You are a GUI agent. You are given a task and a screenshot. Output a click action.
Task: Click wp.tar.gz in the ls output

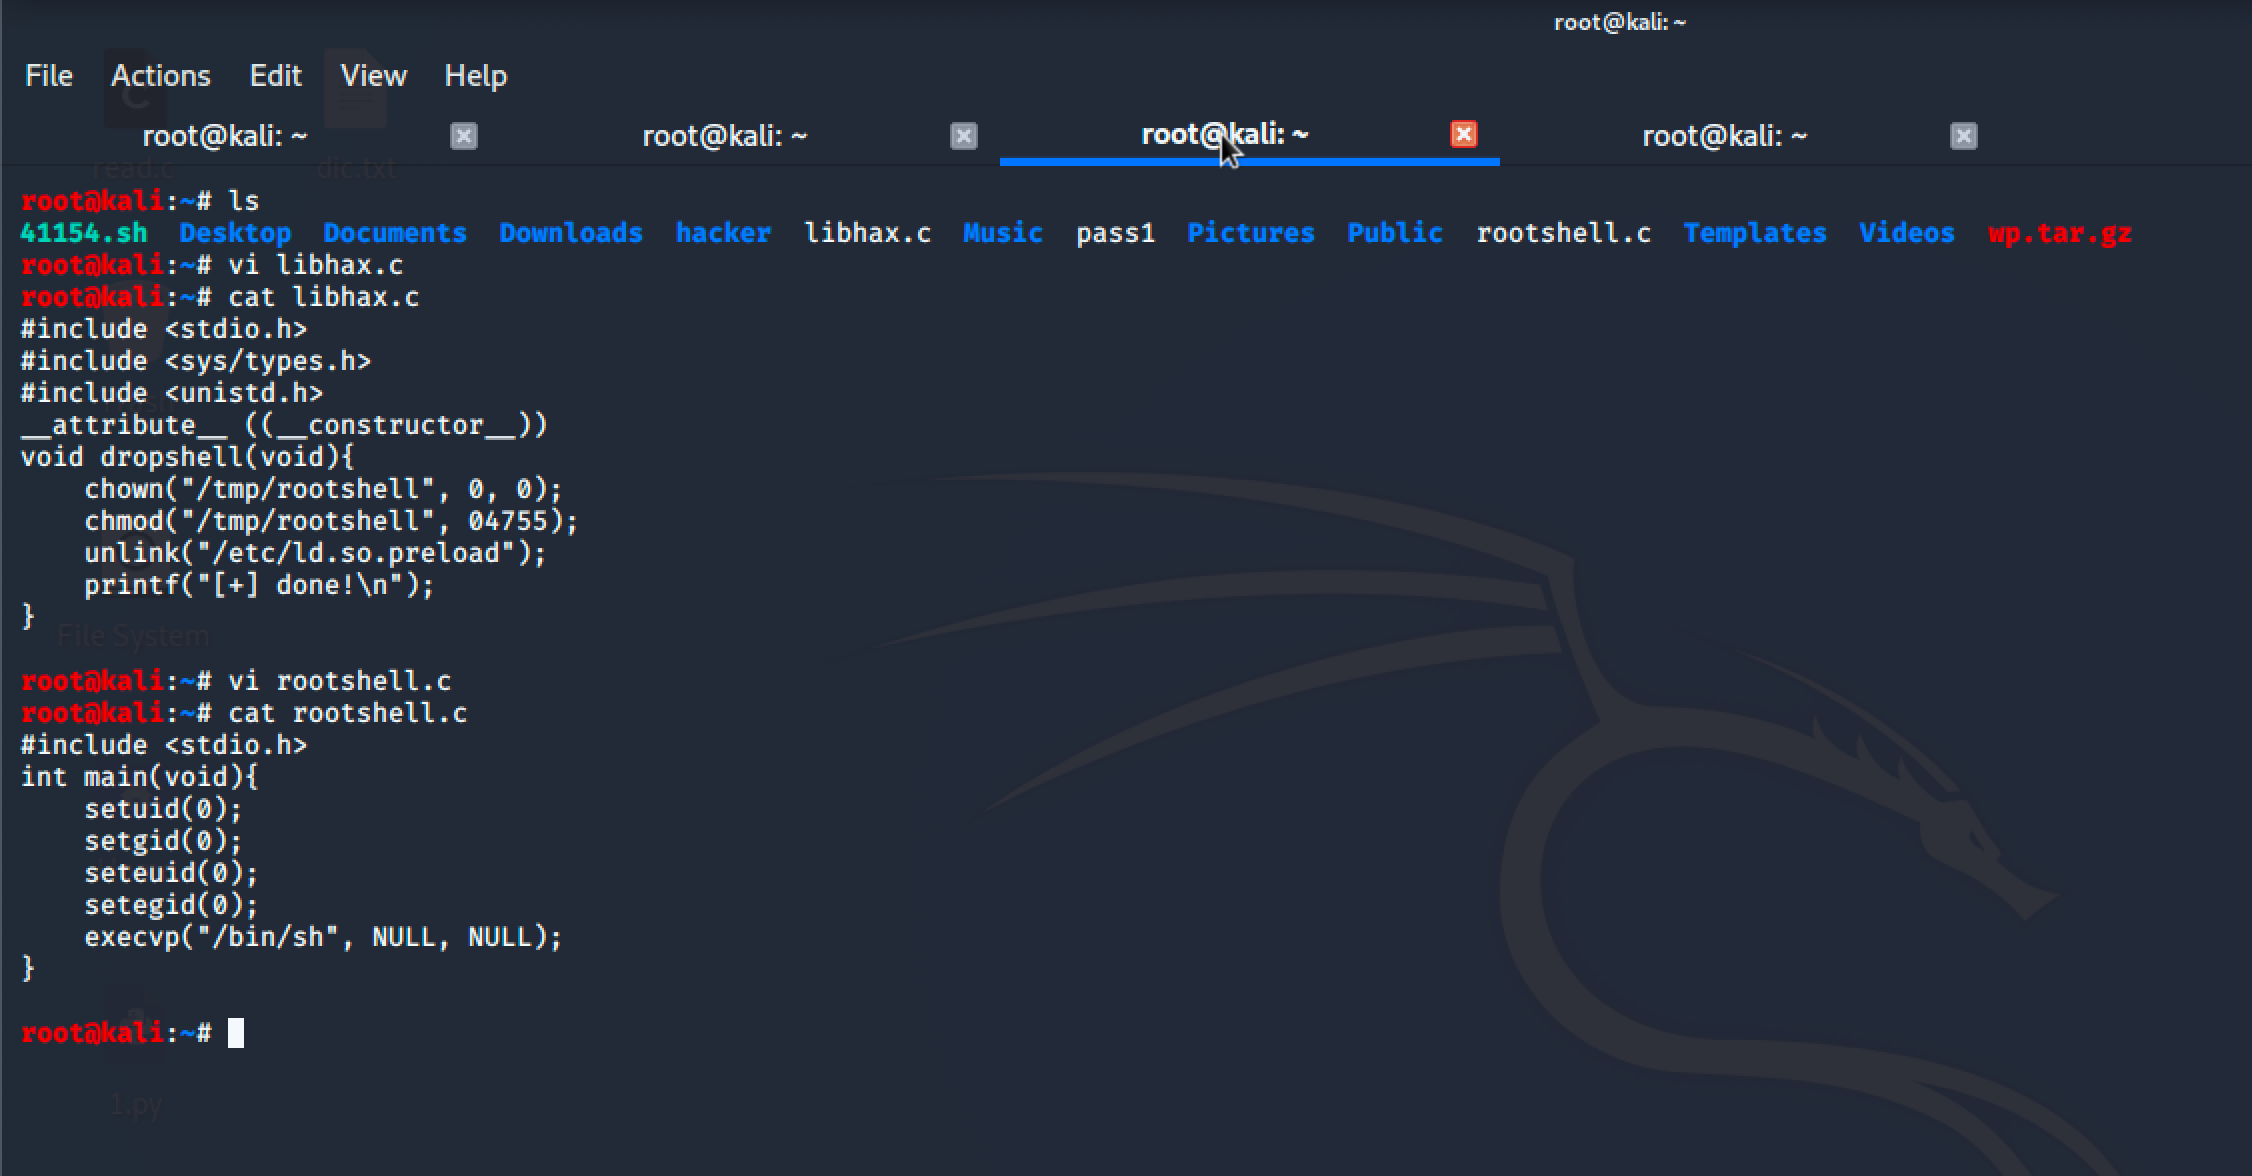click(x=2059, y=233)
